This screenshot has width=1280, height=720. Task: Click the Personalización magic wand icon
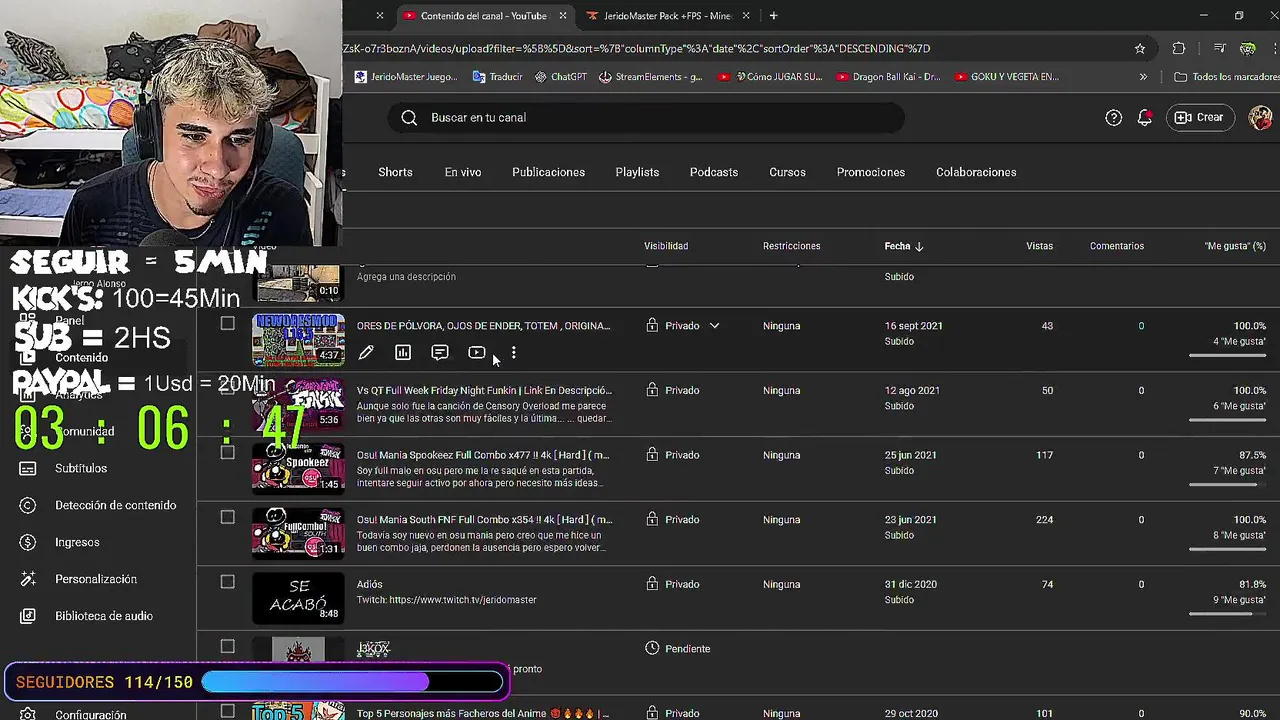point(28,579)
